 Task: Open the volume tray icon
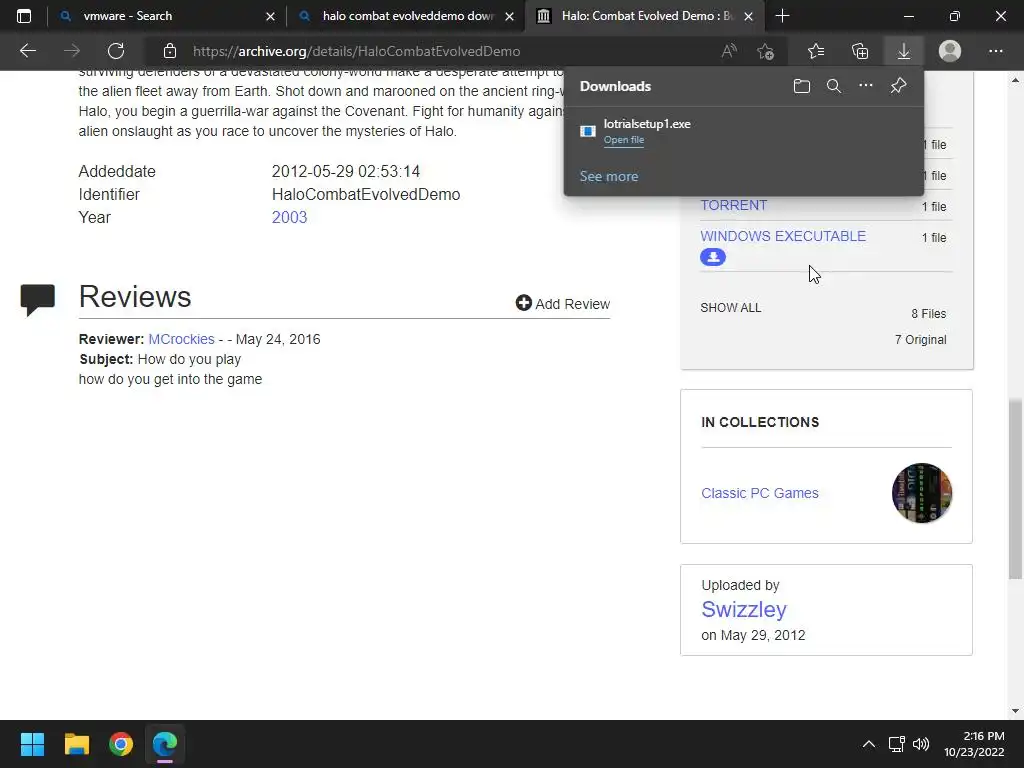tap(921, 744)
